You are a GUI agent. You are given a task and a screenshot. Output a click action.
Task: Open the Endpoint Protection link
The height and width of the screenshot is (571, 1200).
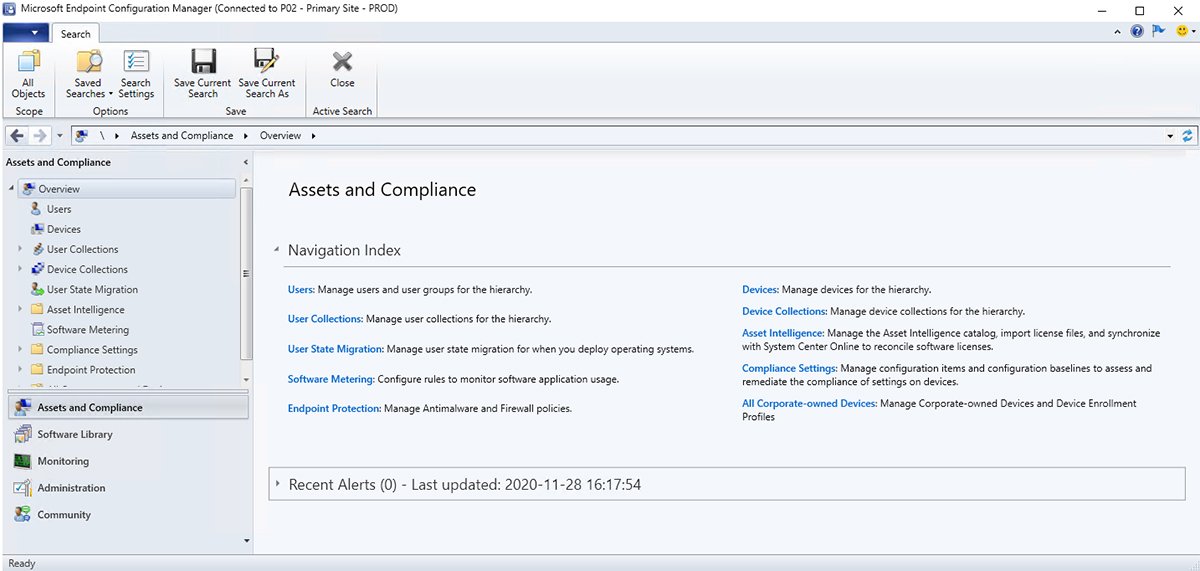point(334,409)
